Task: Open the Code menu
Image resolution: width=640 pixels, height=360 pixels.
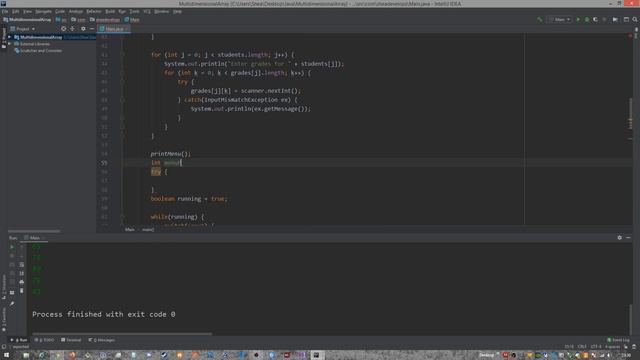Action: tap(60, 11)
